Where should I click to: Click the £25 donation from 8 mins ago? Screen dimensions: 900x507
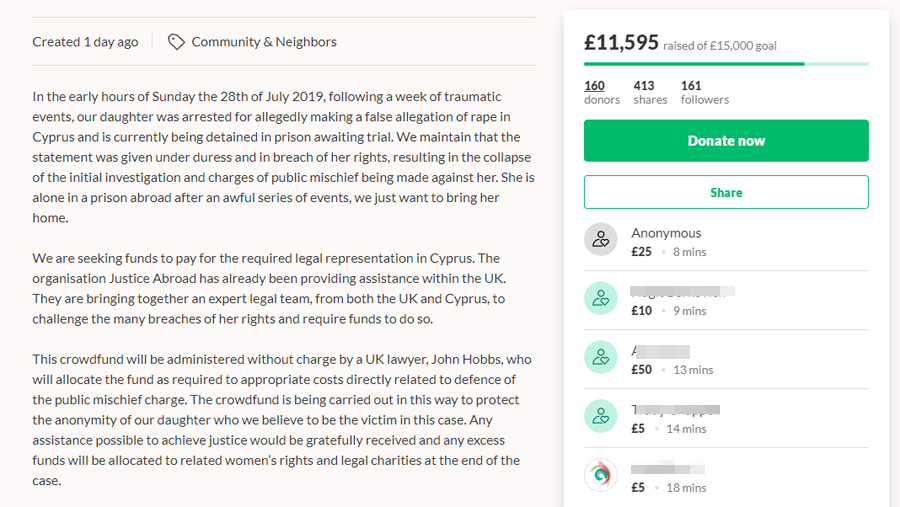[669, 252]
